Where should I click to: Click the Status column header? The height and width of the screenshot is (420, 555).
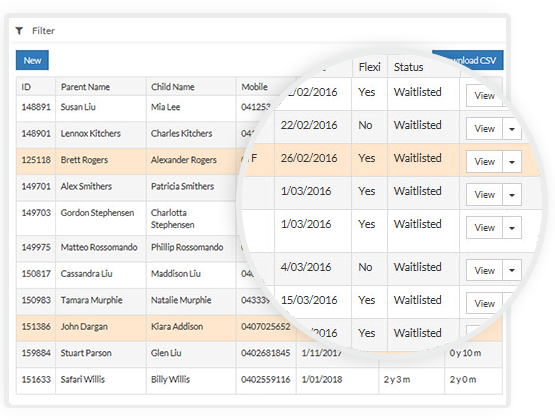(408, 67)
